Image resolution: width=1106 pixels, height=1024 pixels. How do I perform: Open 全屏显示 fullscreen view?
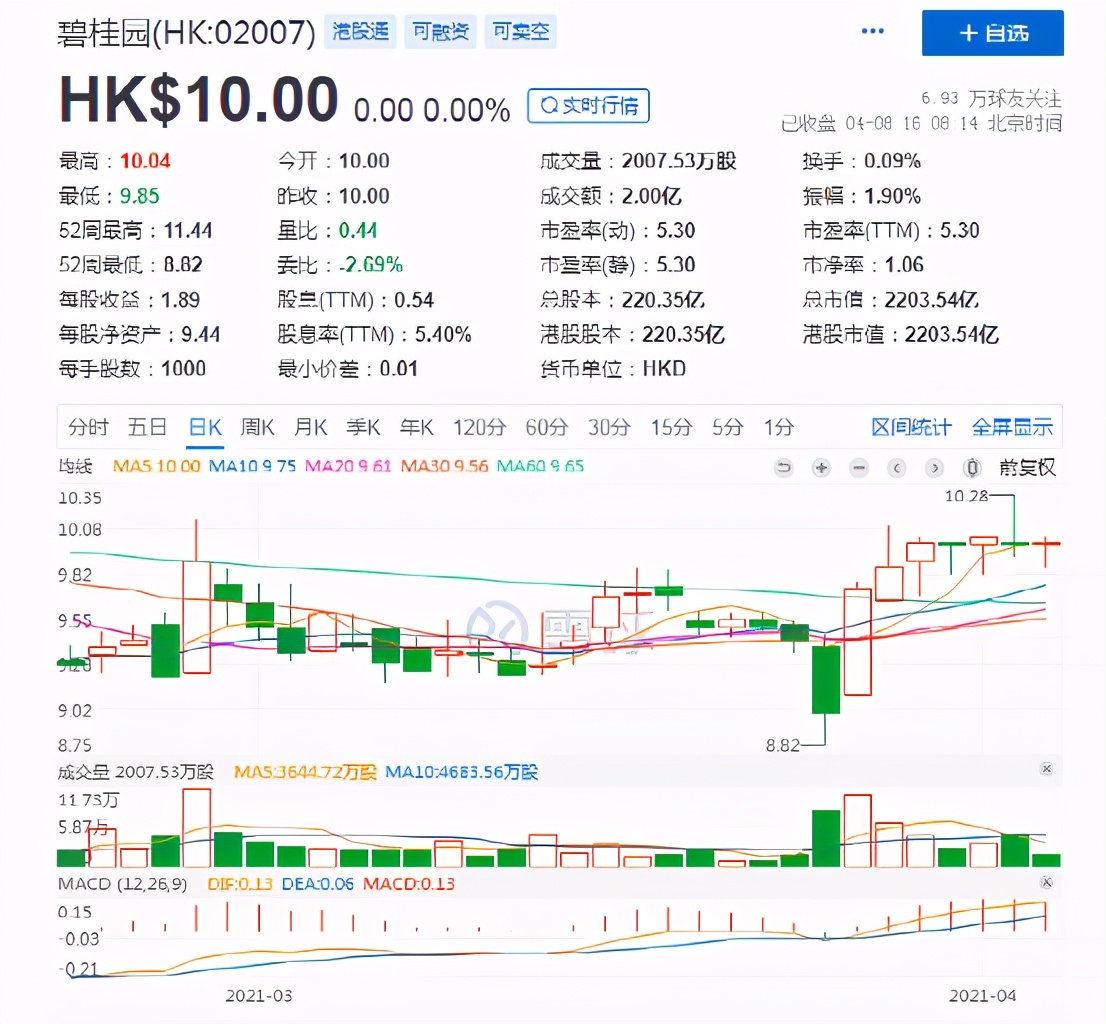pos(1012,427)
